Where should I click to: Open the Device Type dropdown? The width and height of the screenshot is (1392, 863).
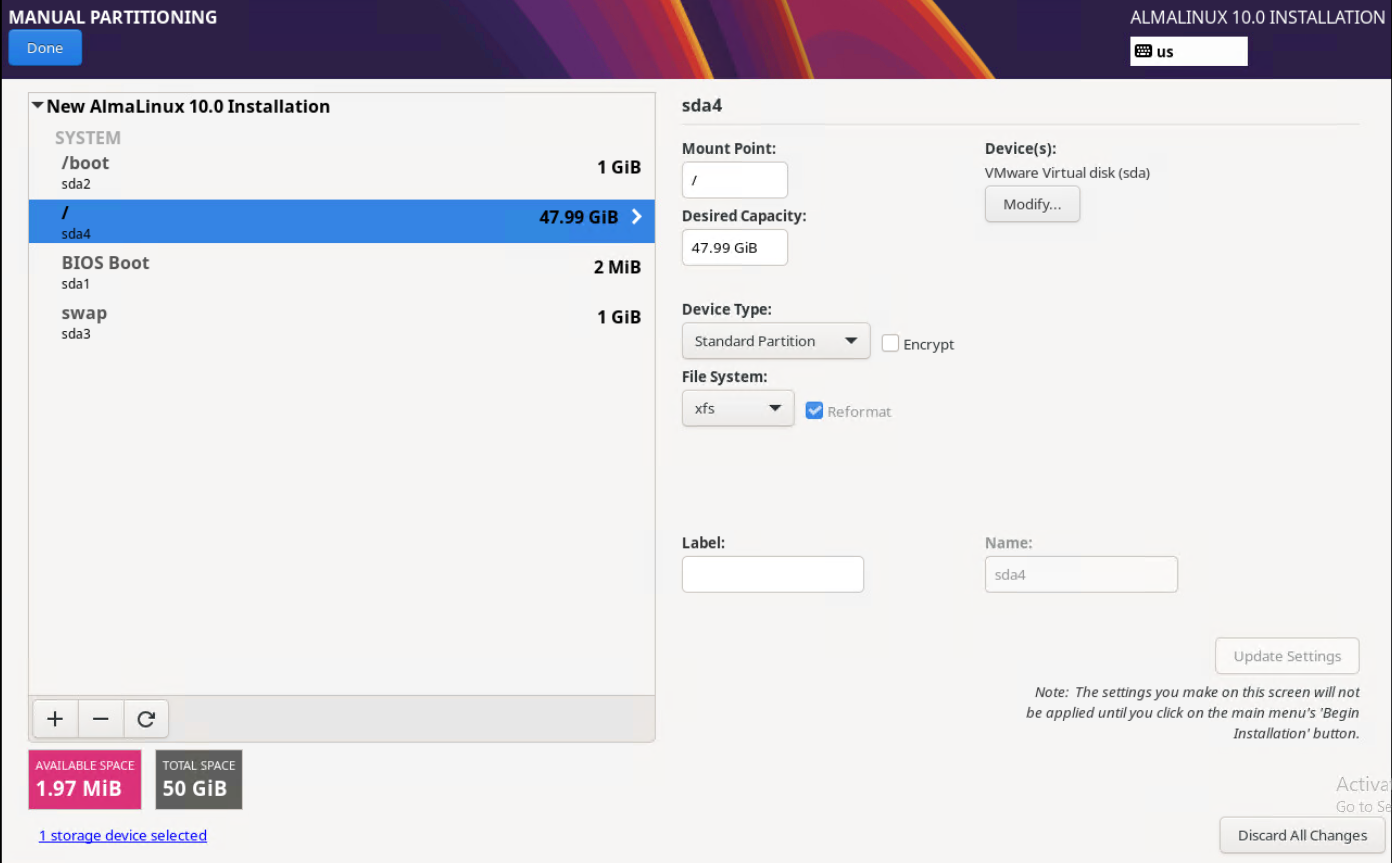(776, 341)
